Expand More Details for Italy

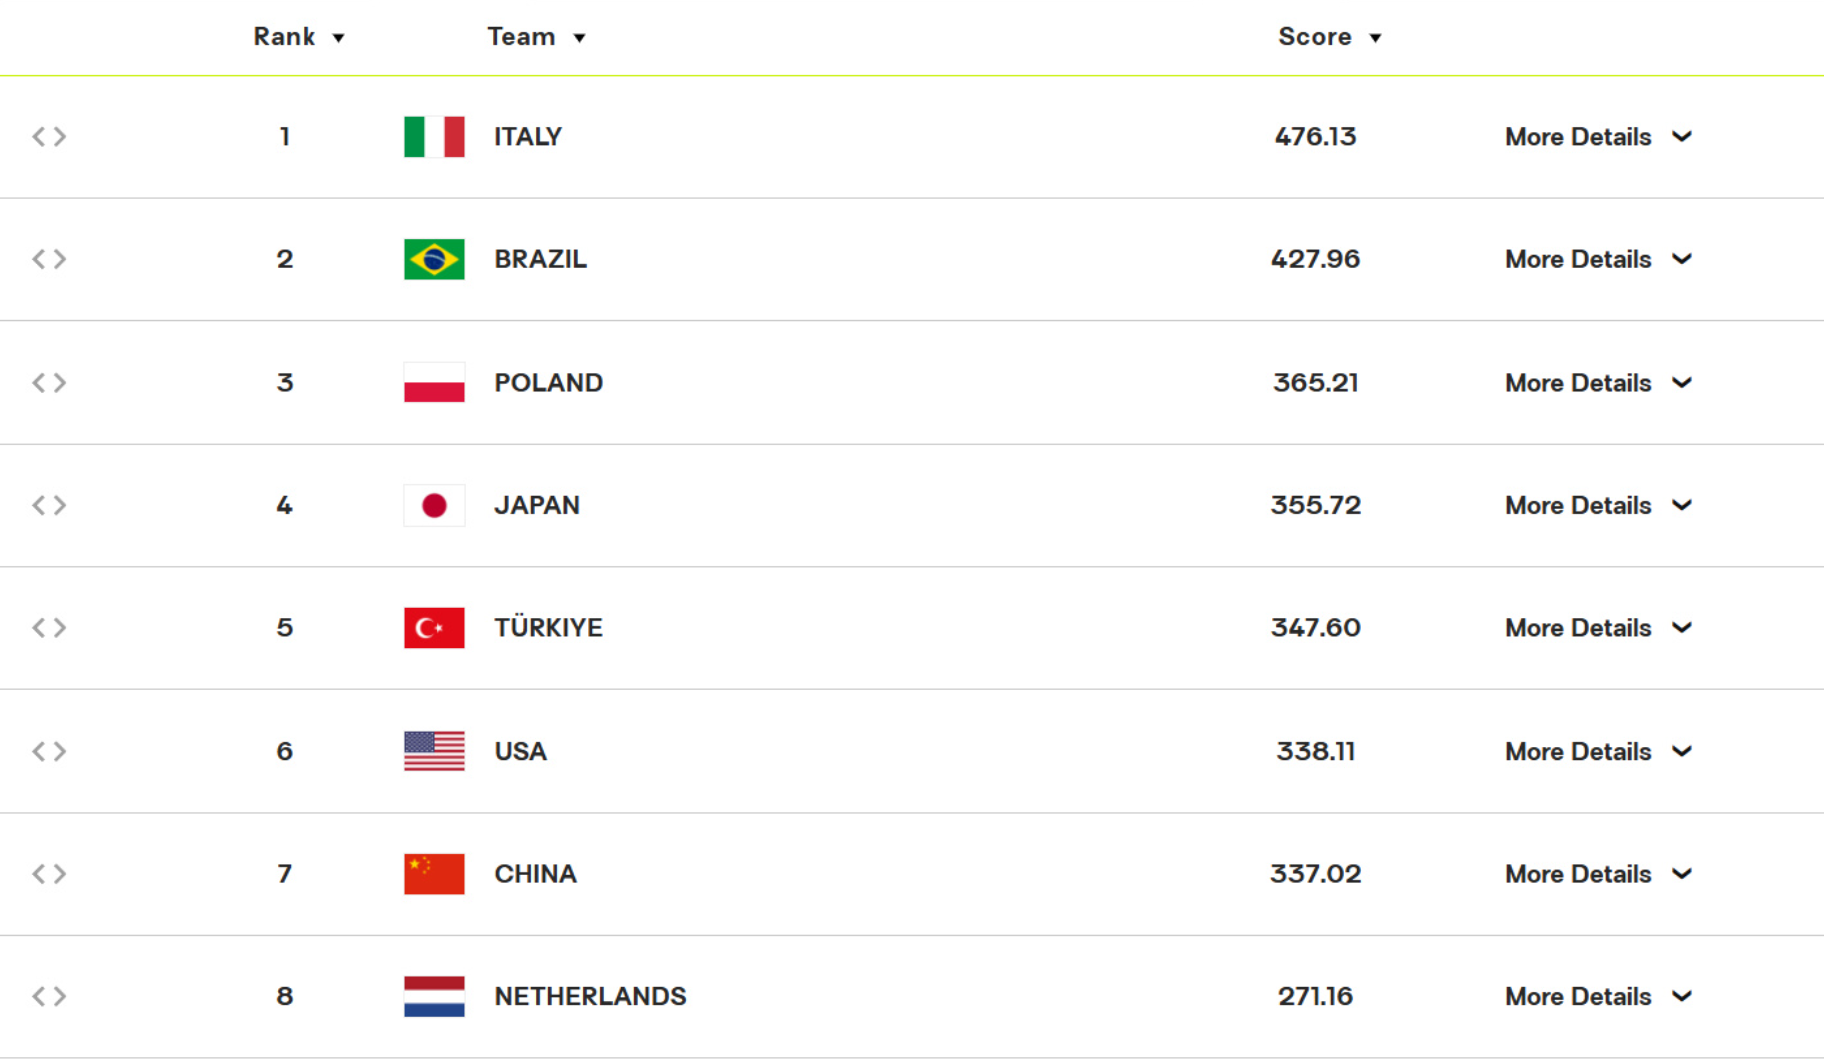[x=1597, y=137]
